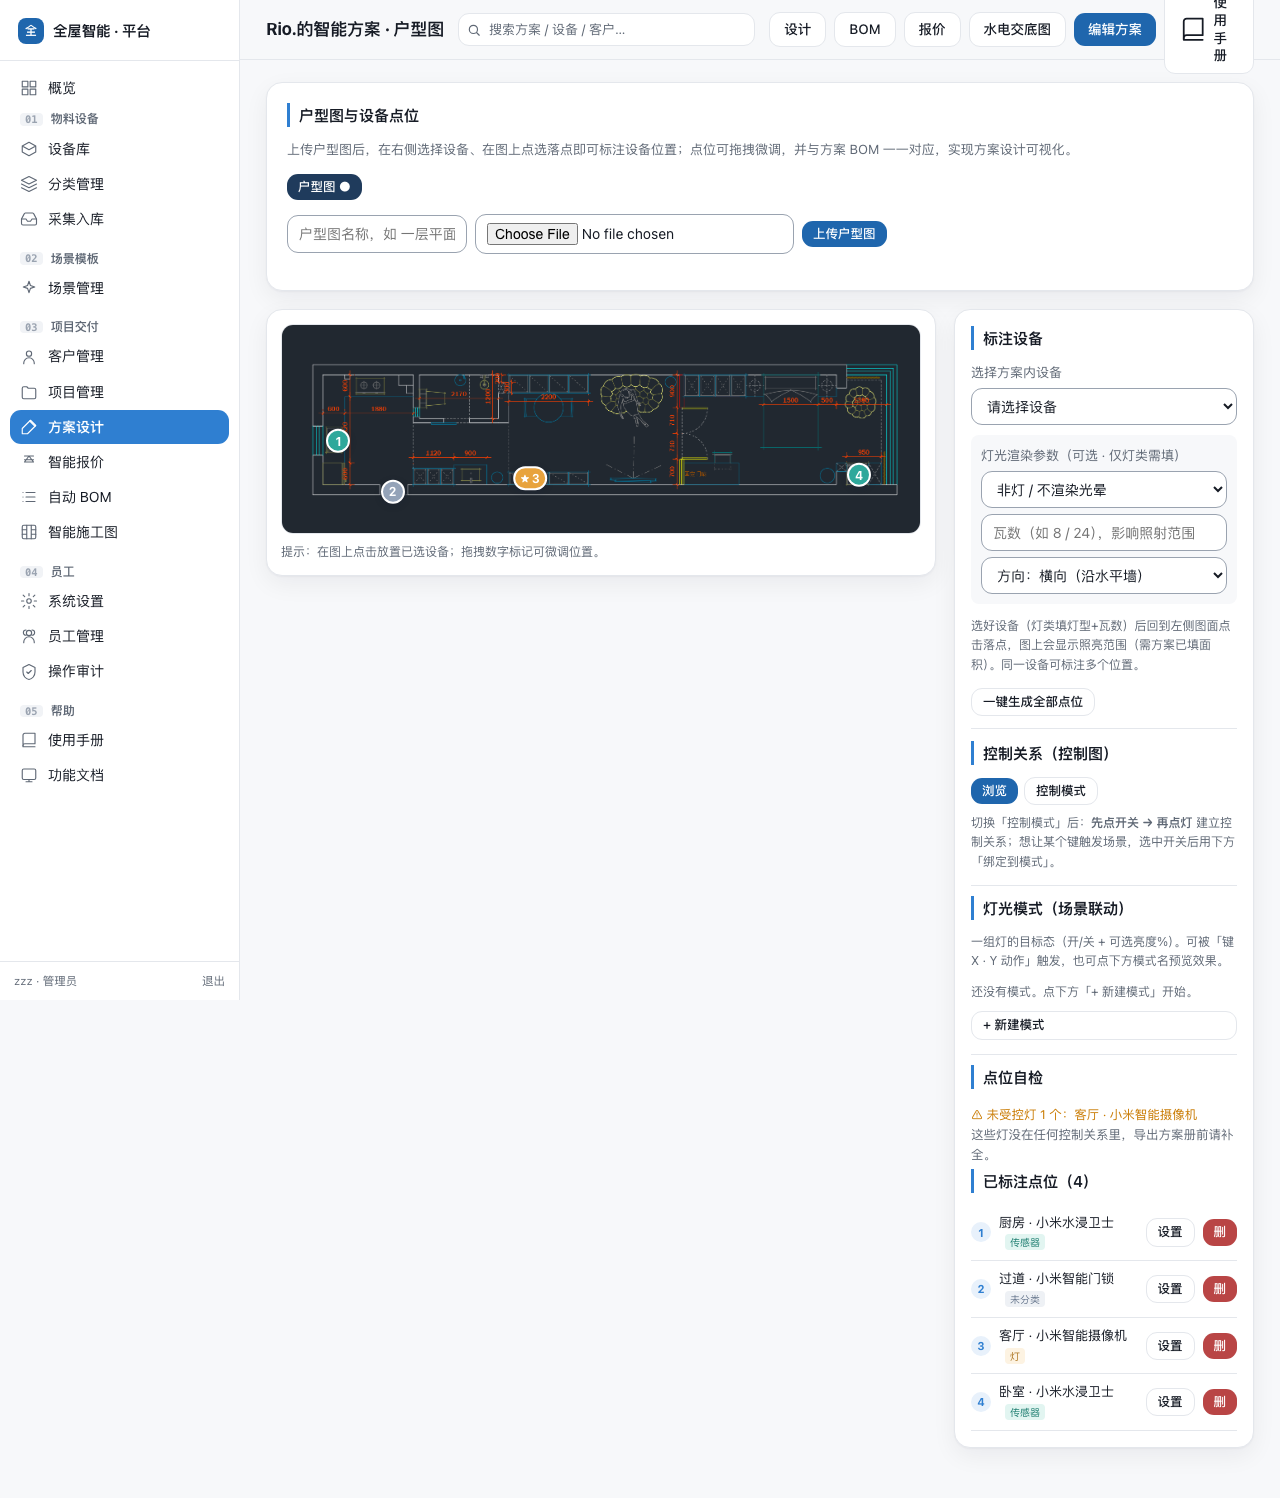Click the 传感器 tag under 卧室
The image size is (1280, 1498).
coord(1025,1413)
